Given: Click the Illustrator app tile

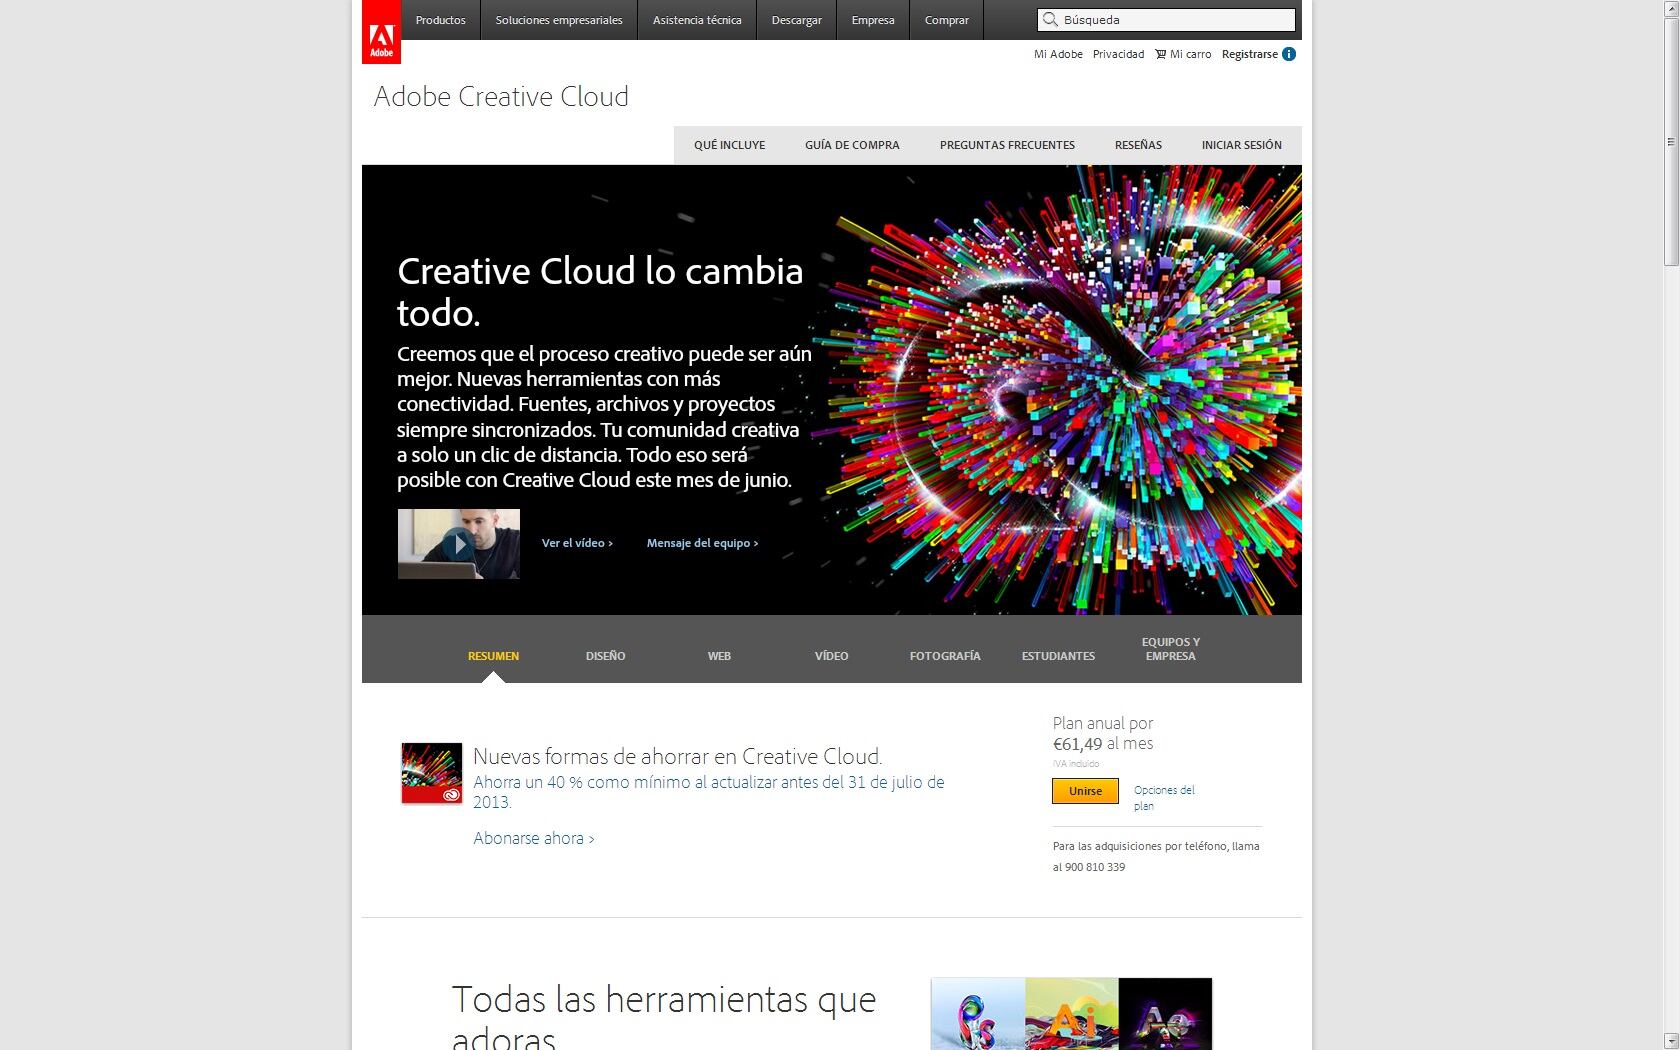Looking at the screenshot, I should [x=1072, y=1014].
